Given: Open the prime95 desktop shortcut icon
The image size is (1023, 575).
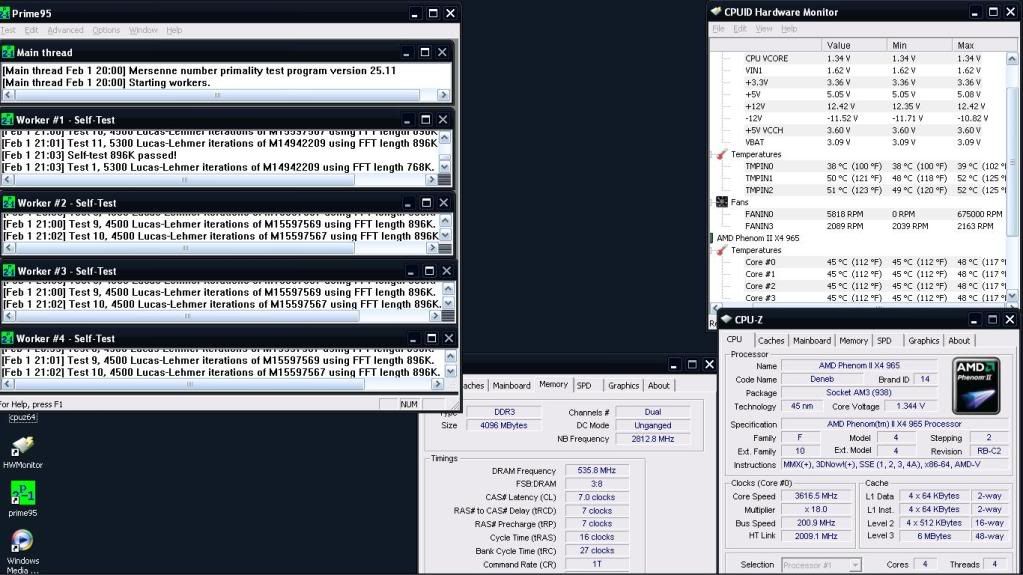Looking at the screenshot, I should (x=22, y=493).
